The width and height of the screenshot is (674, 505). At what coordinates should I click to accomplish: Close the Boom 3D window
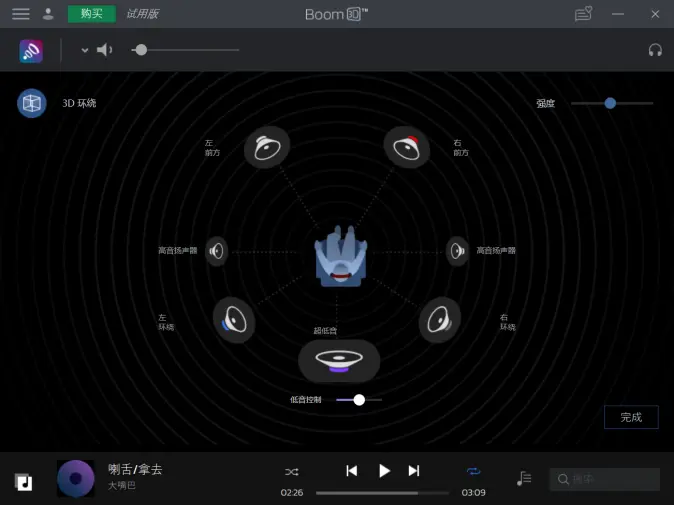click(x=655, y=14)
